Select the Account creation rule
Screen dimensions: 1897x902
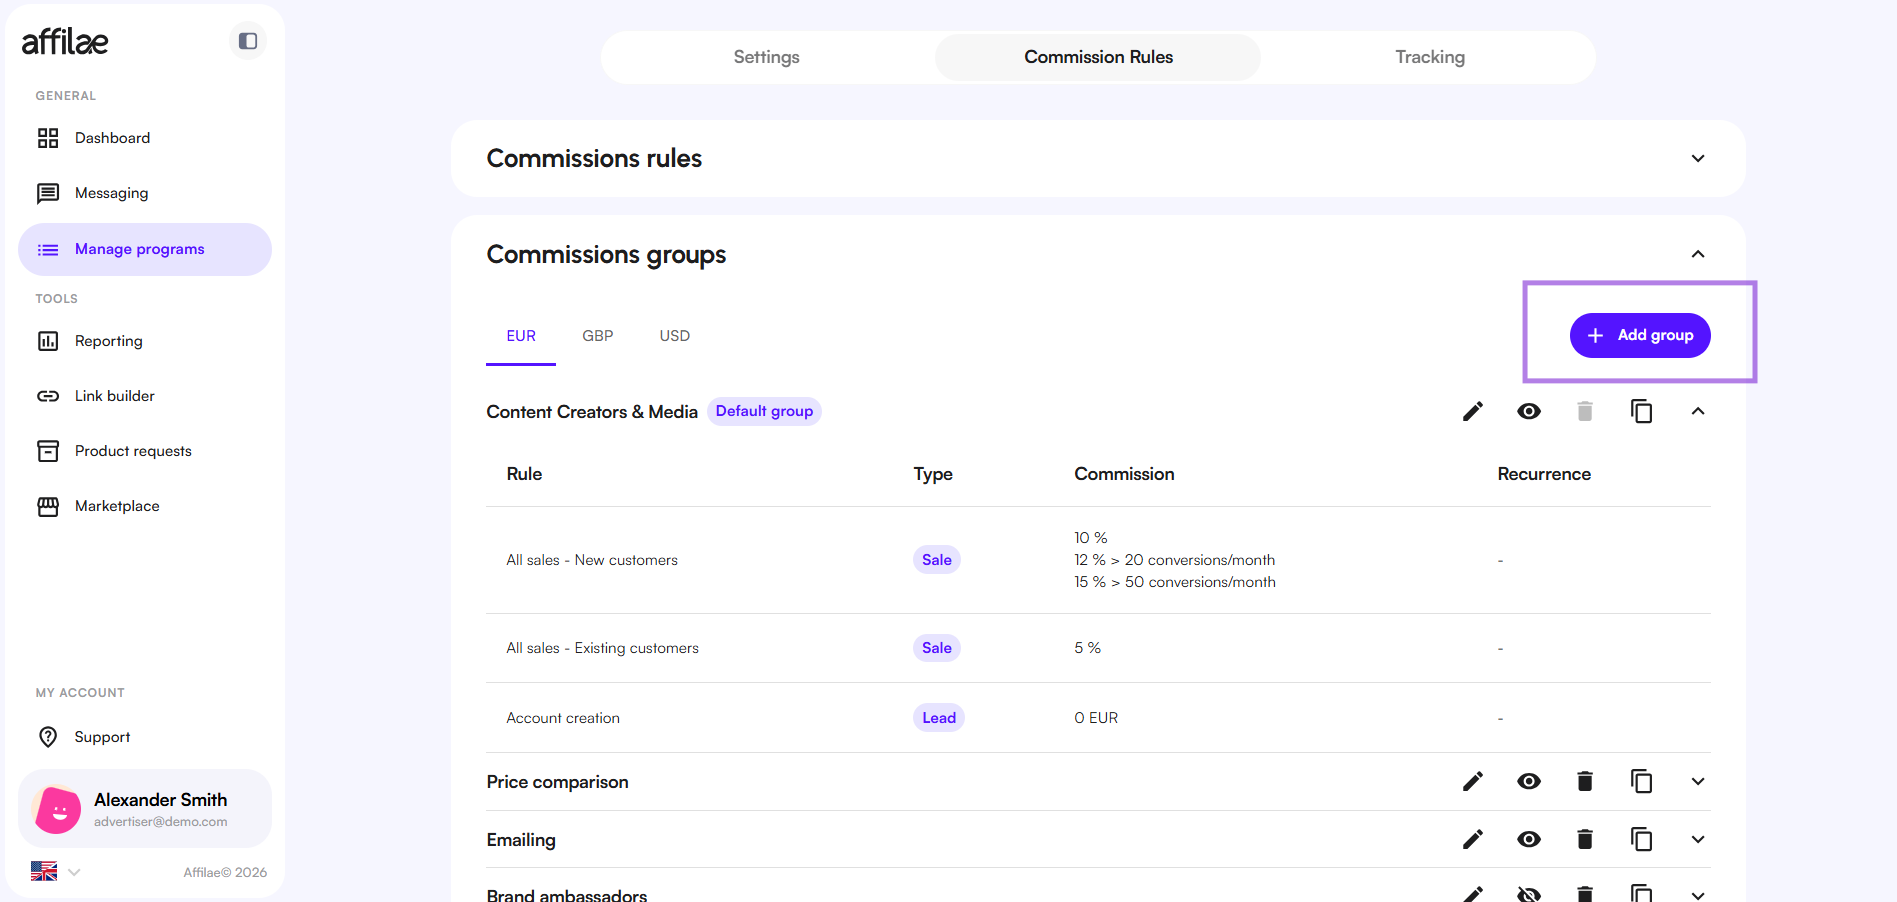tap(563, 718)
